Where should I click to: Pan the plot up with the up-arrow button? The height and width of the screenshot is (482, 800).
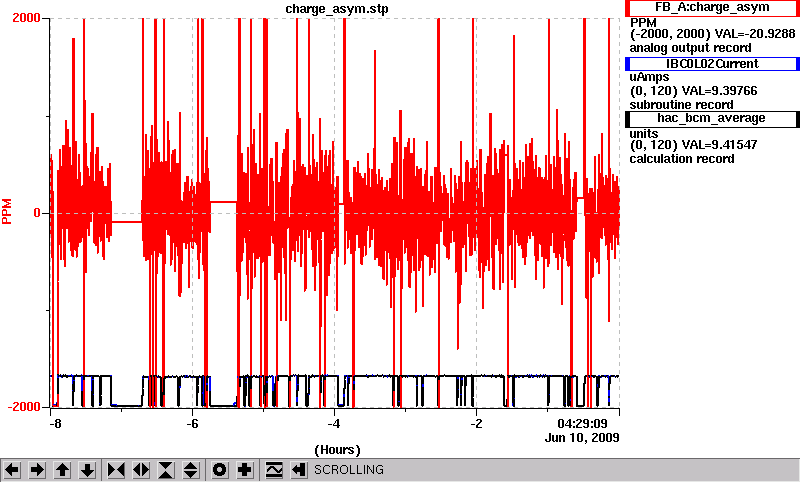click(62, 470)
